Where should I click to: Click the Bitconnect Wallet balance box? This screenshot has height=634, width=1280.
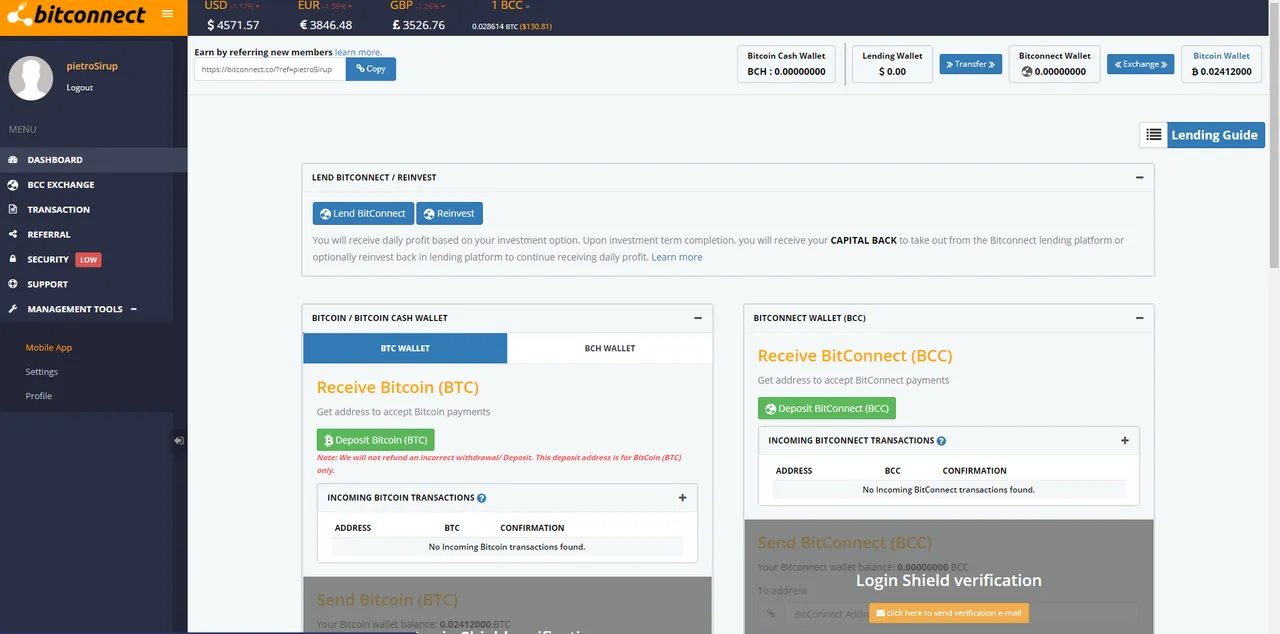tap(1055, 64)
